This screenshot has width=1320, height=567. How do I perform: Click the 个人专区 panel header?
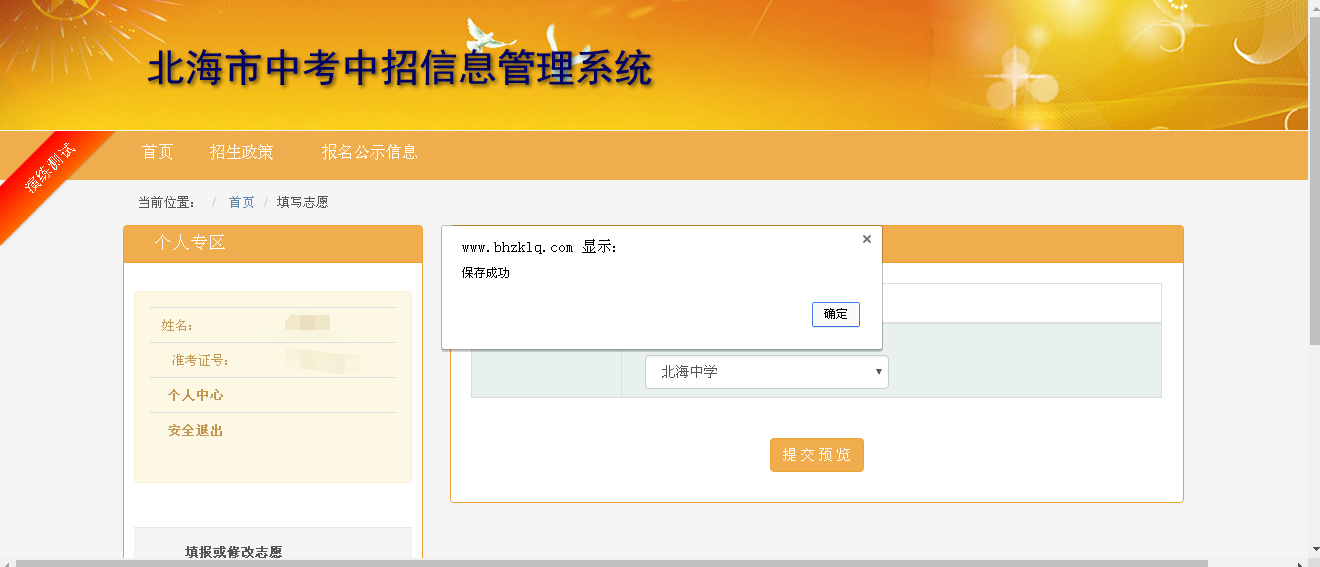pyautogui.click(x=190, y=243)
